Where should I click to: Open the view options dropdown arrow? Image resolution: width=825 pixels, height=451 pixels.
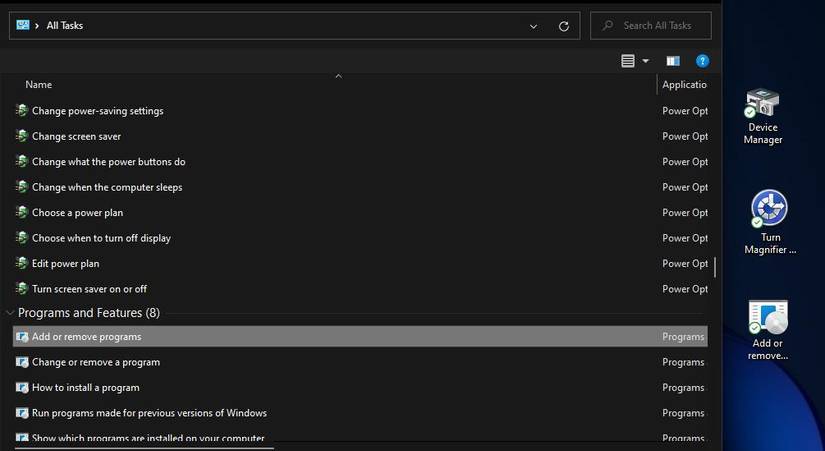click(646, 61)
